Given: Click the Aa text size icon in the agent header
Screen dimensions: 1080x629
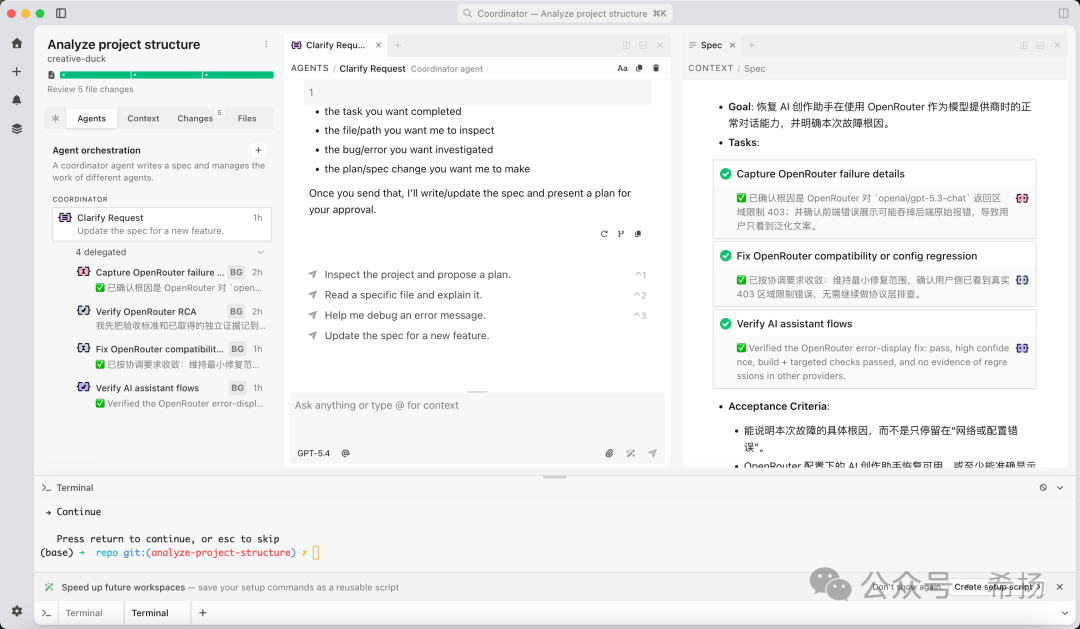Looking at the screenshot, I should (622, 68).
